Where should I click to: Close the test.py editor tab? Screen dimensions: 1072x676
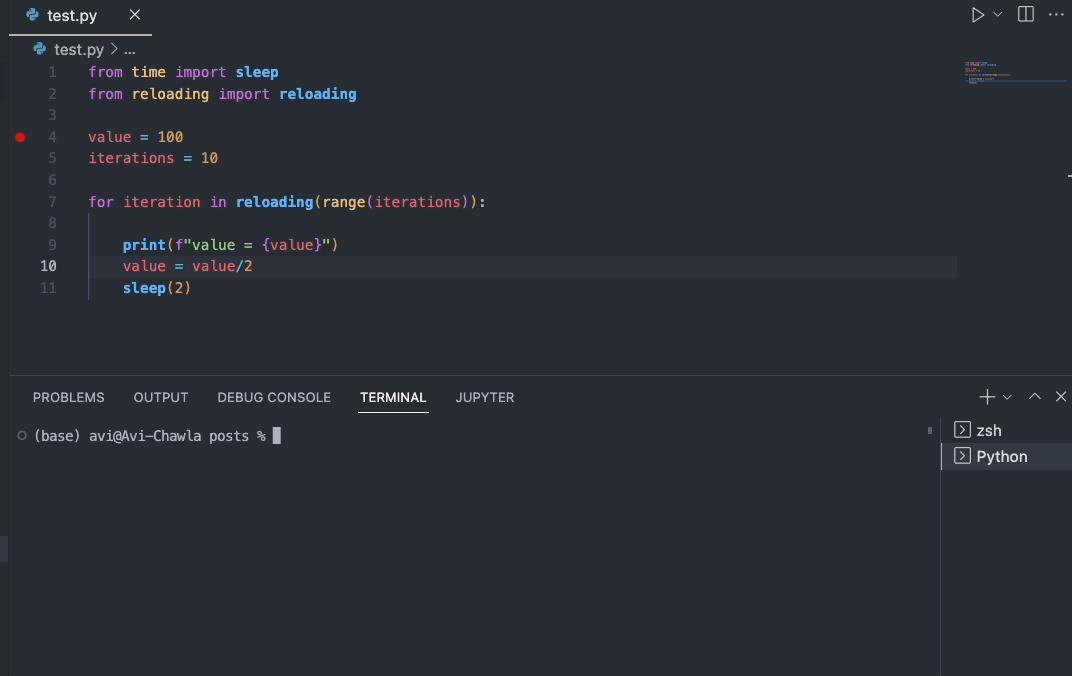(x=136, y=15)
